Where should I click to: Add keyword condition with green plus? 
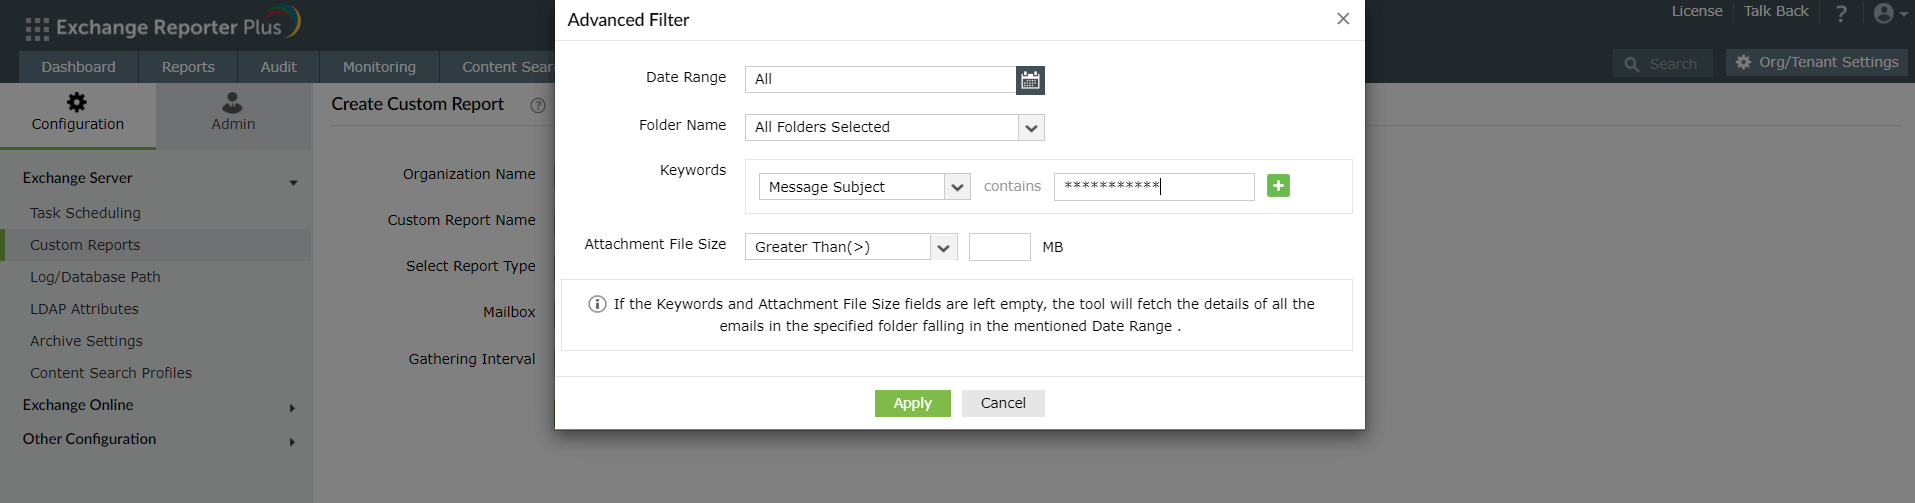tap(1278, 186)
